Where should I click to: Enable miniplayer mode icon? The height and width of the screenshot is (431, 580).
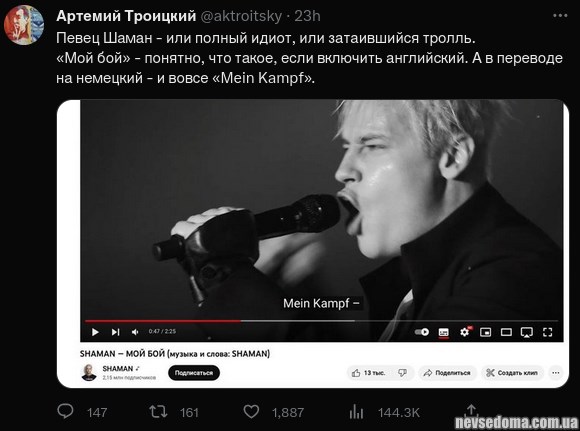pos(485,332)
